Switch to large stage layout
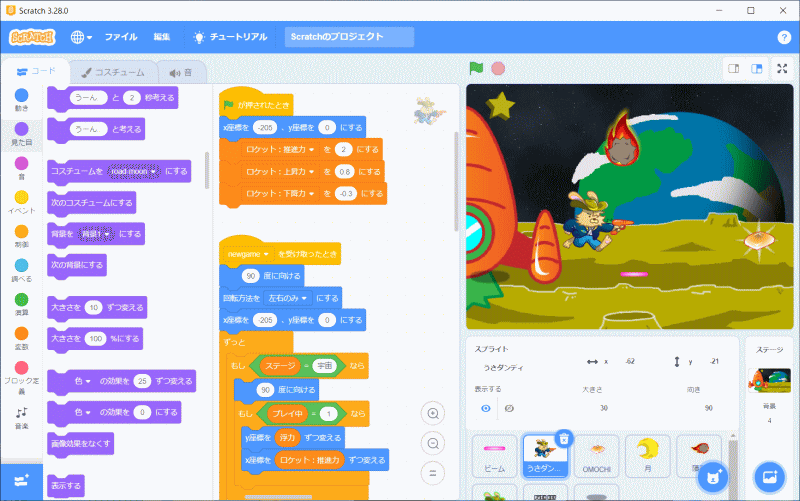This screenshot has height=501, width=800. 757,68
